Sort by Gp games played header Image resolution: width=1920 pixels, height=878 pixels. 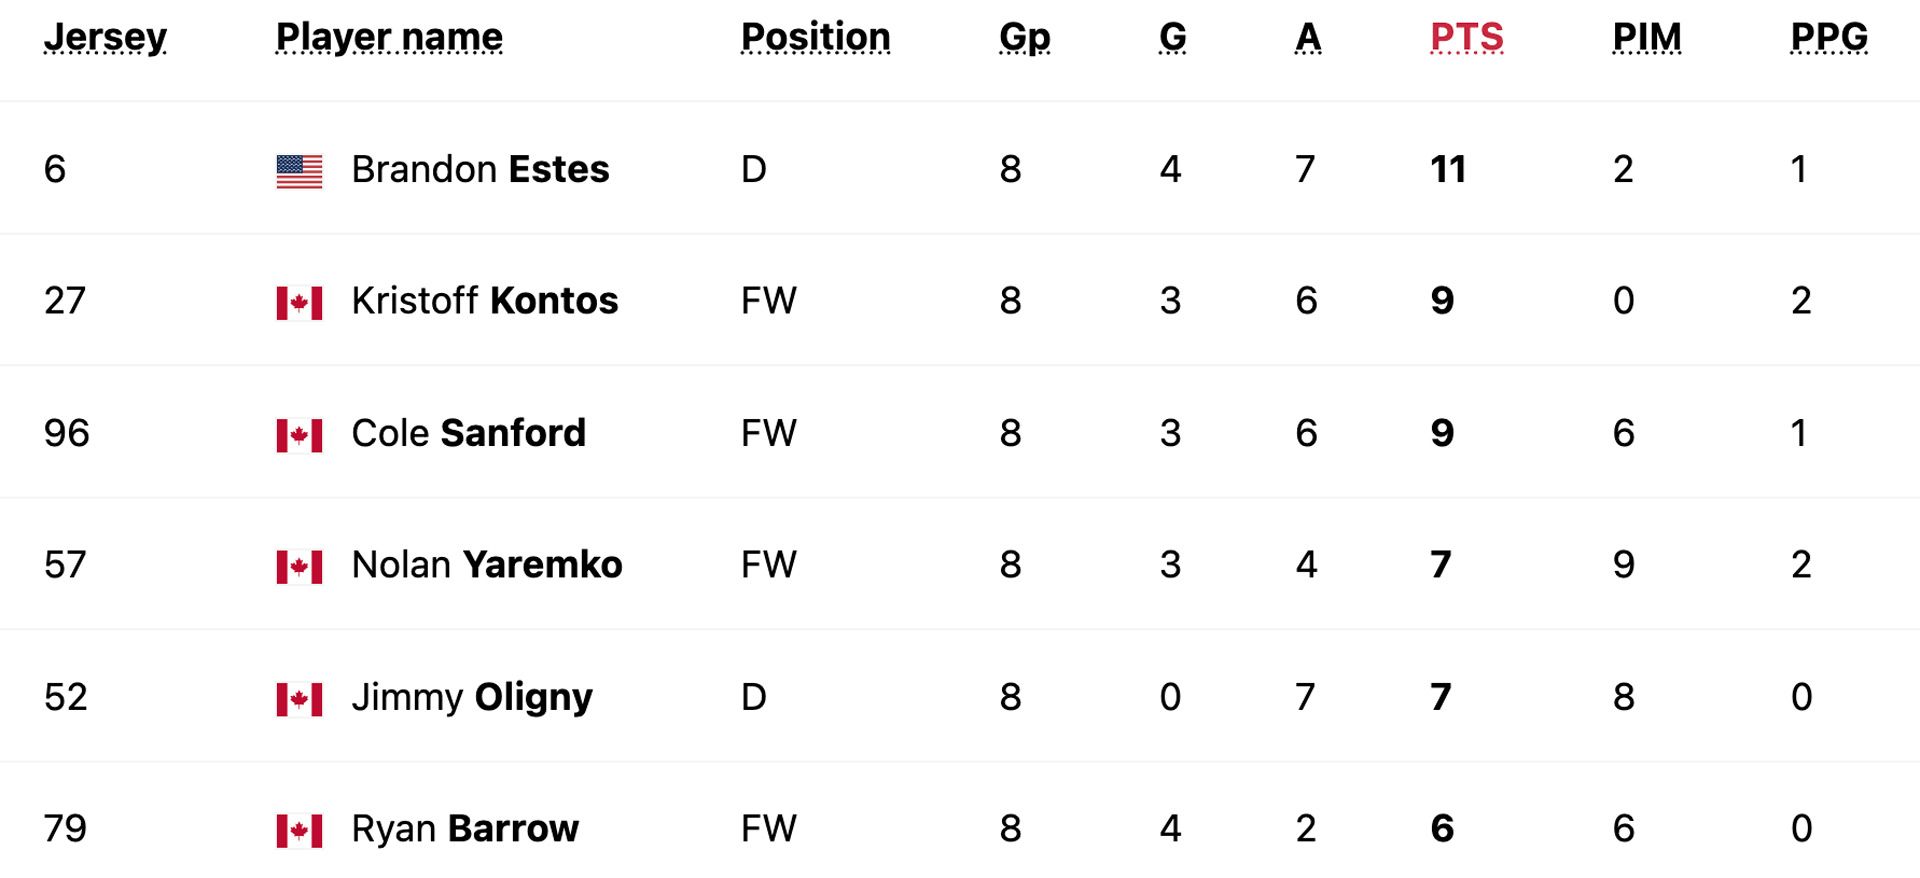(x=1024, y=37)
